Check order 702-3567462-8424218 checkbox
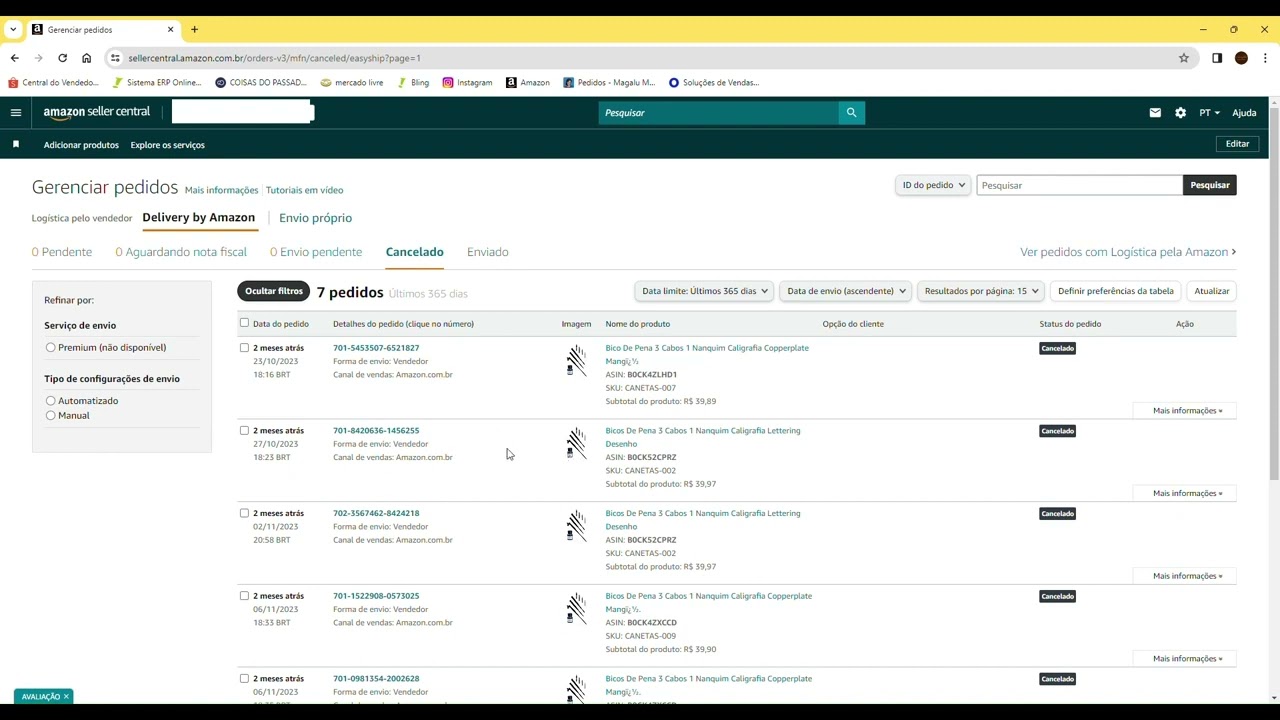Screen dimensions: 1280x720 [x=244, y=513]
